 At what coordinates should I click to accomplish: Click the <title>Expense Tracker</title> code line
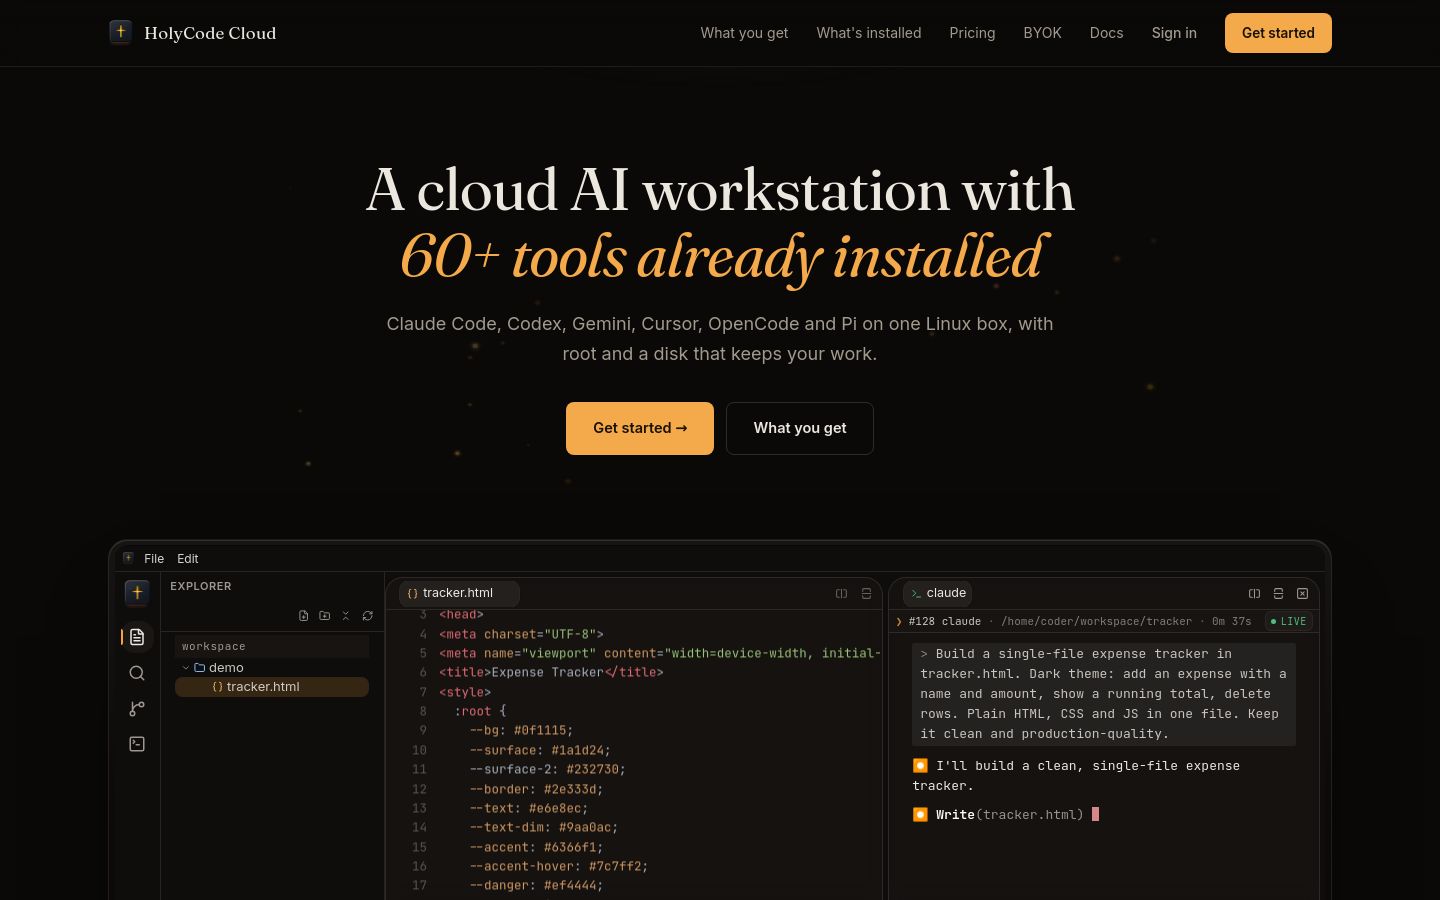tap(551, 673)
